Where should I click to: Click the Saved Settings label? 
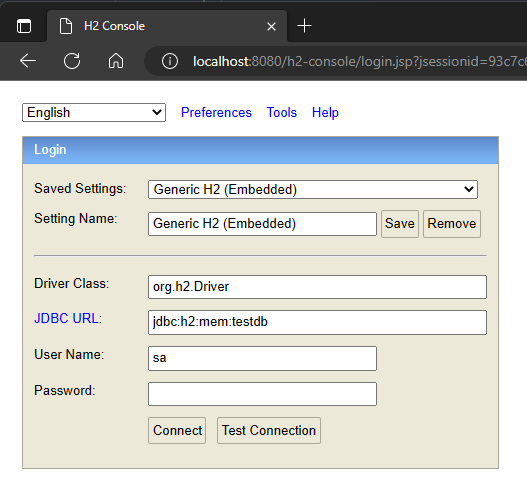click(80, 189)
